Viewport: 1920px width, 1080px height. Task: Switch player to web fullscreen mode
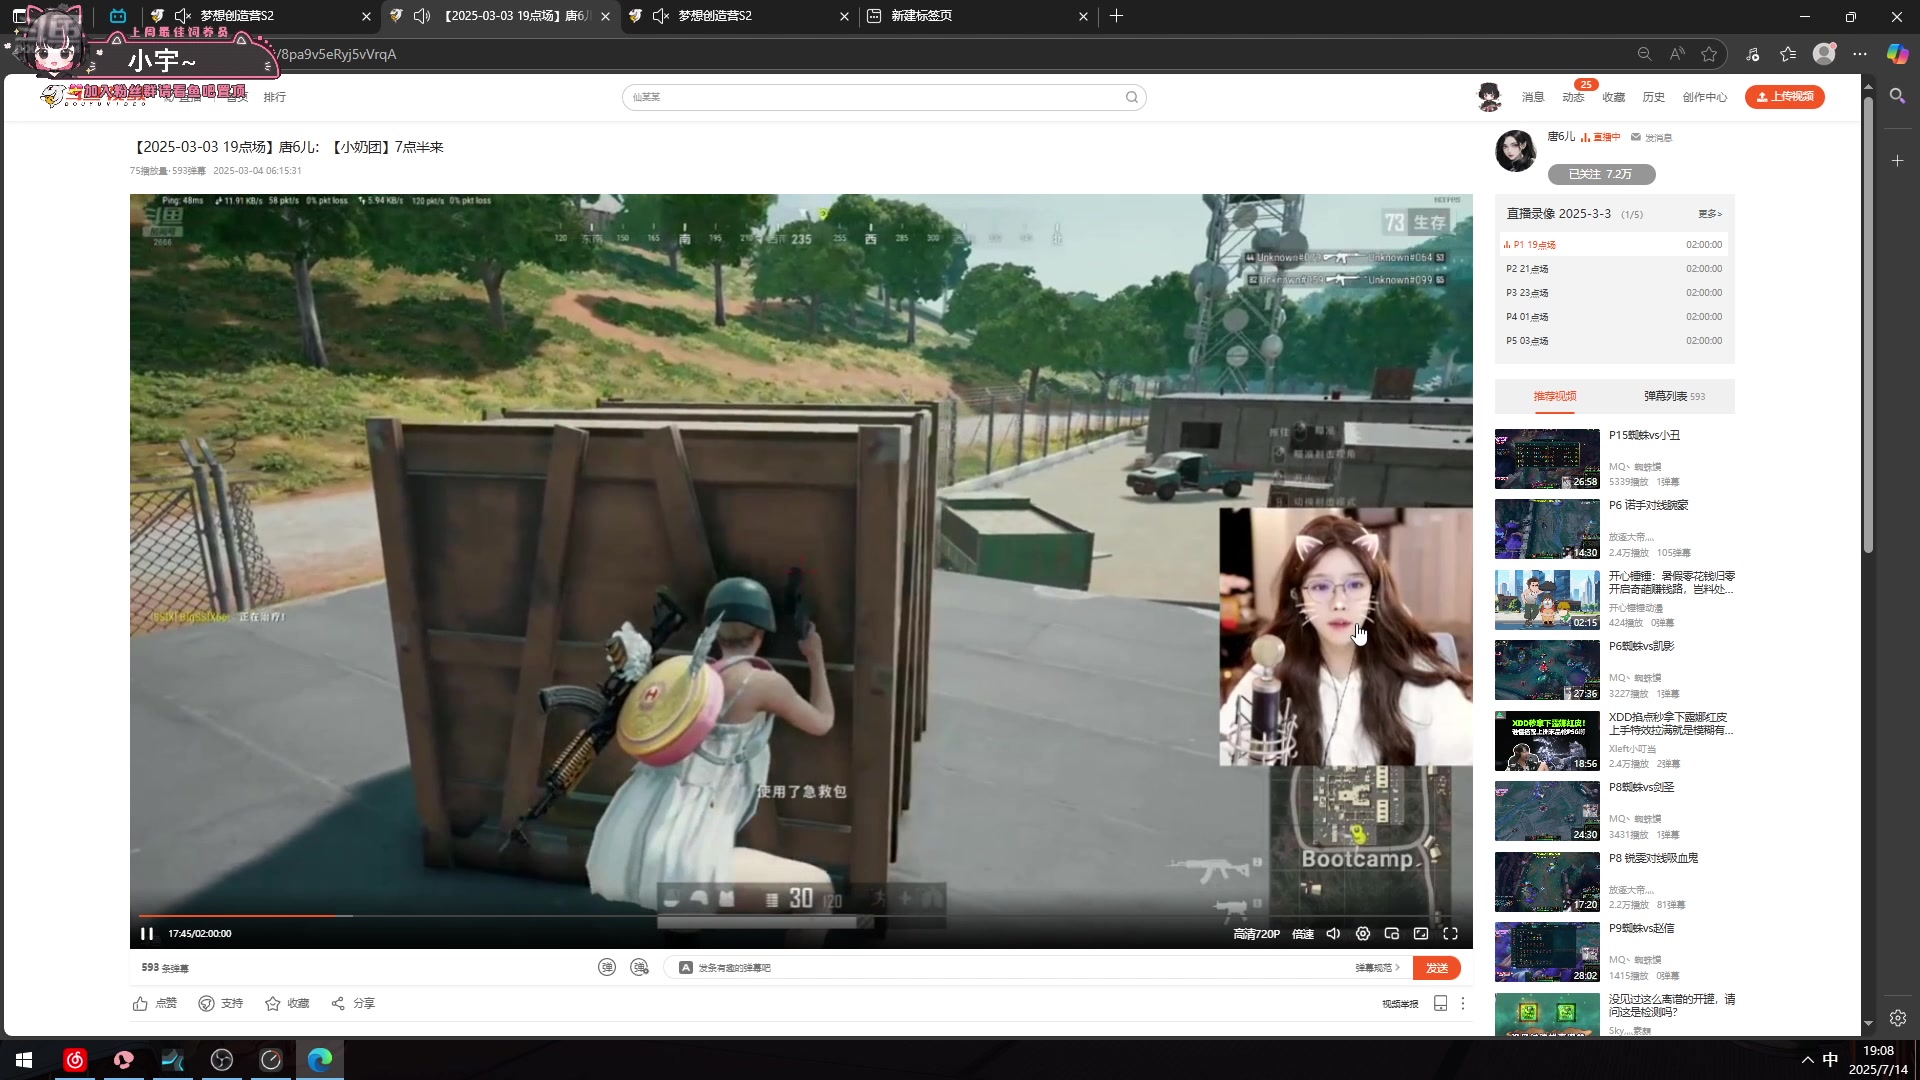tap(1421, 933)
